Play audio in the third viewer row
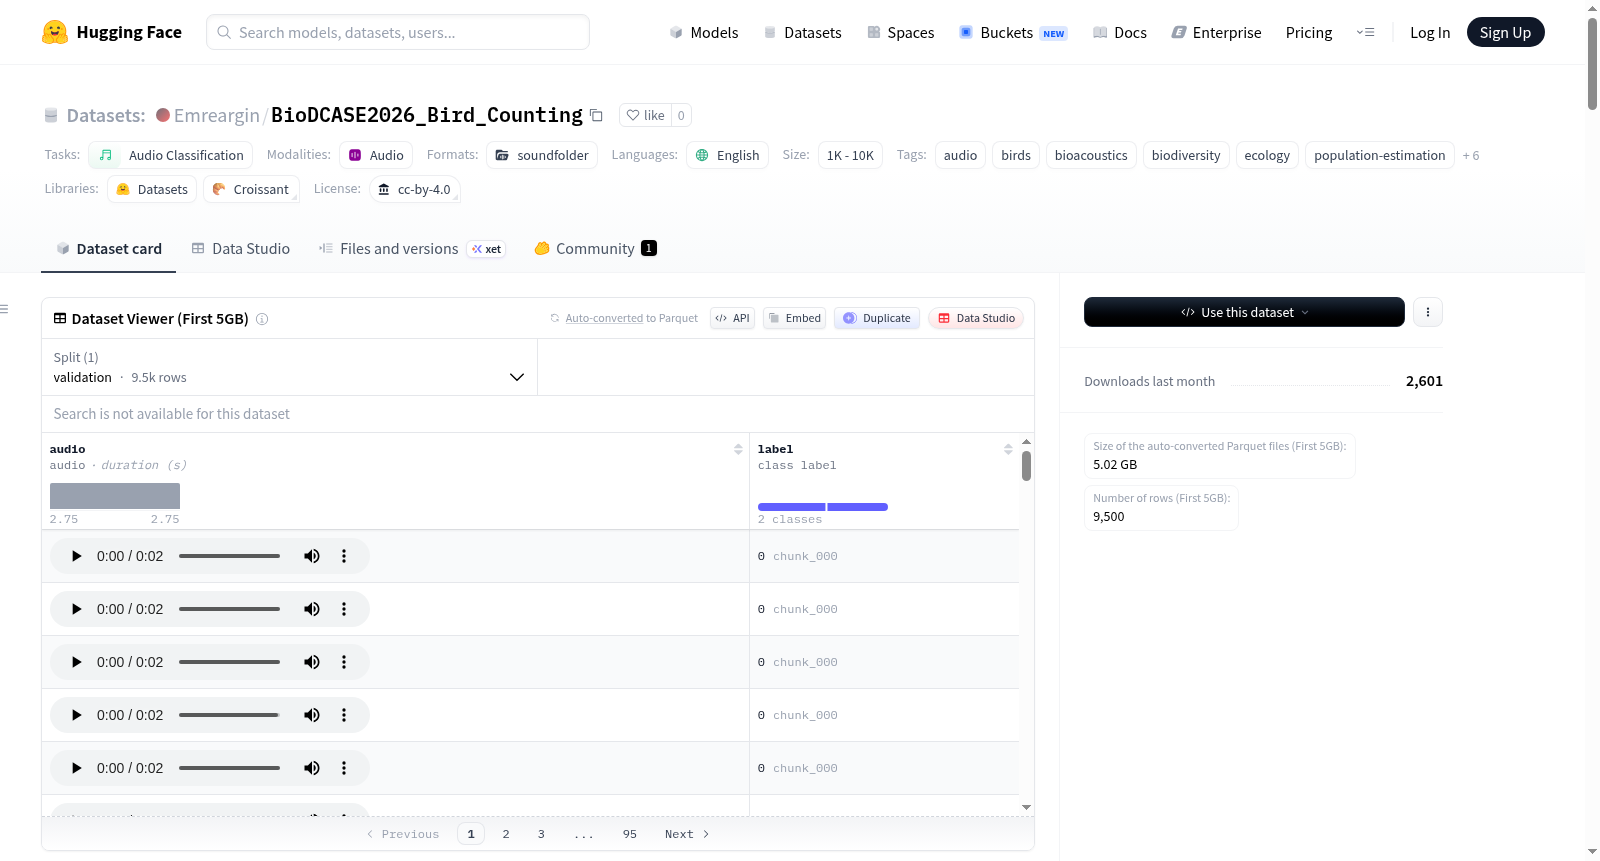 click(76, 662)
